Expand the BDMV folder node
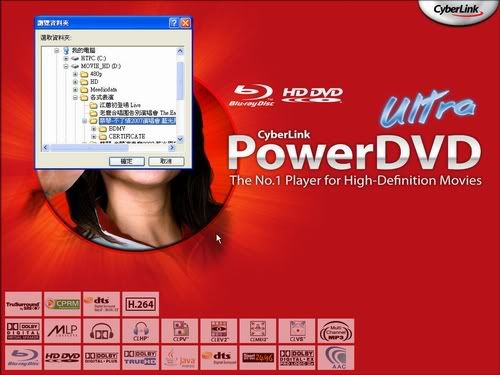Image resolution: width=500 pixels, height=375 pixels. click(94, 129)
